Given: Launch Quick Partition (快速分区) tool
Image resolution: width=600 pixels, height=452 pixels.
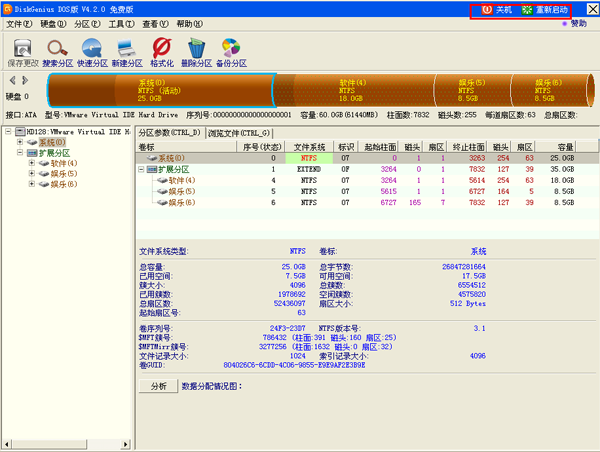Looking at the screenshot, I should point(92,52).
